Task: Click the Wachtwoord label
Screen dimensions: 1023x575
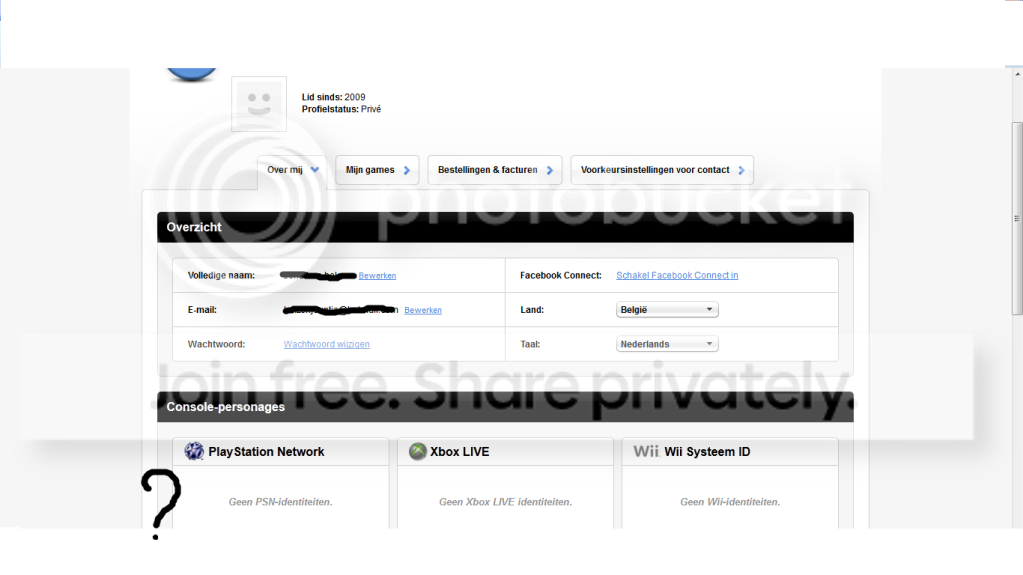Action: click(217, 344)
